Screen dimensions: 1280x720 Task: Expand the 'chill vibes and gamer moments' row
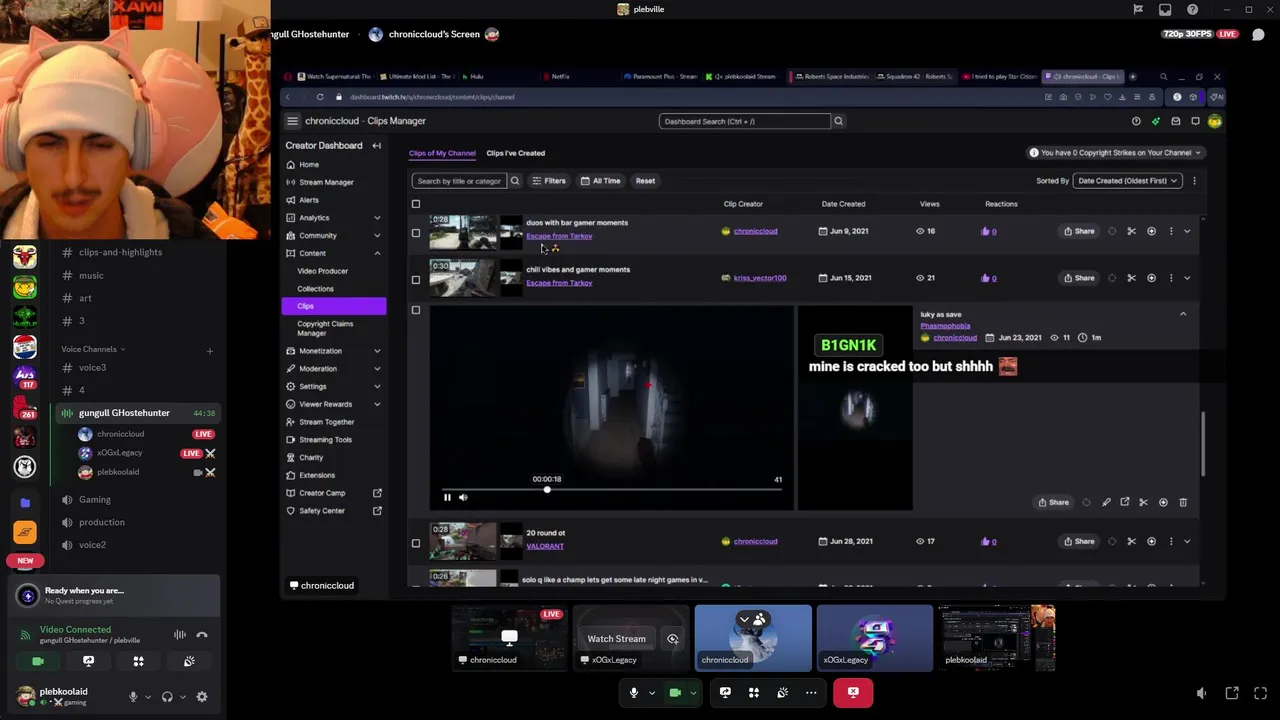[1187, 278]
